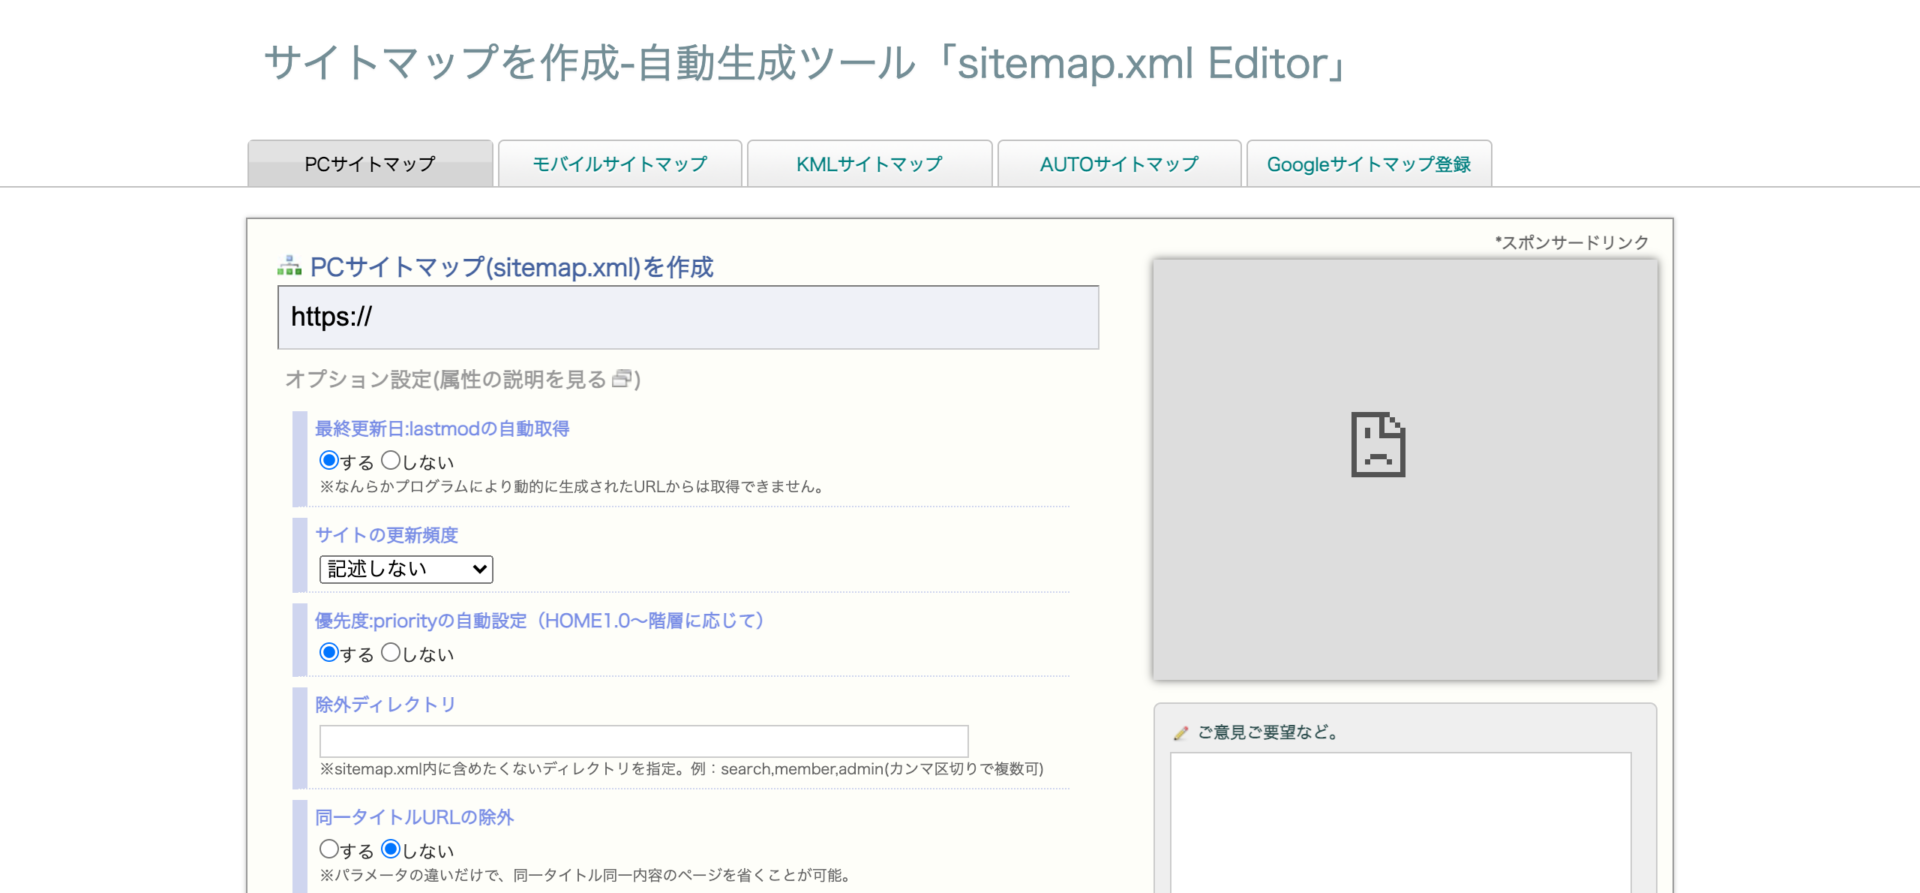Screen dimensions: 1920x893
Task: Select しない for lastmod自動取得
Action: [391, 461]
